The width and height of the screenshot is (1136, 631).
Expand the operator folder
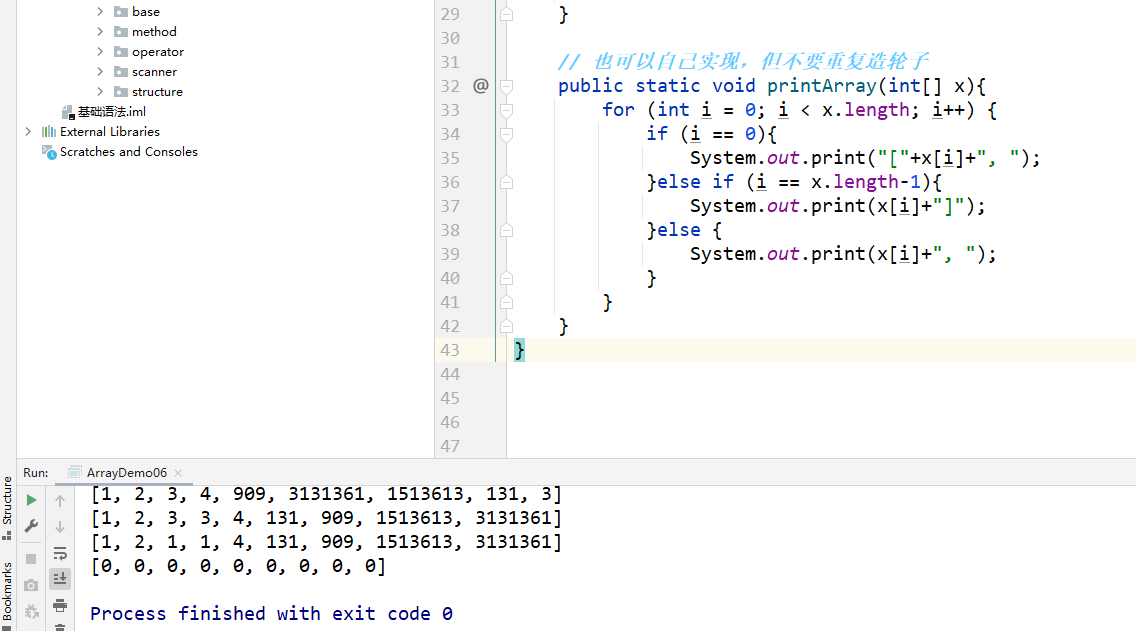(x=100, y=51)
